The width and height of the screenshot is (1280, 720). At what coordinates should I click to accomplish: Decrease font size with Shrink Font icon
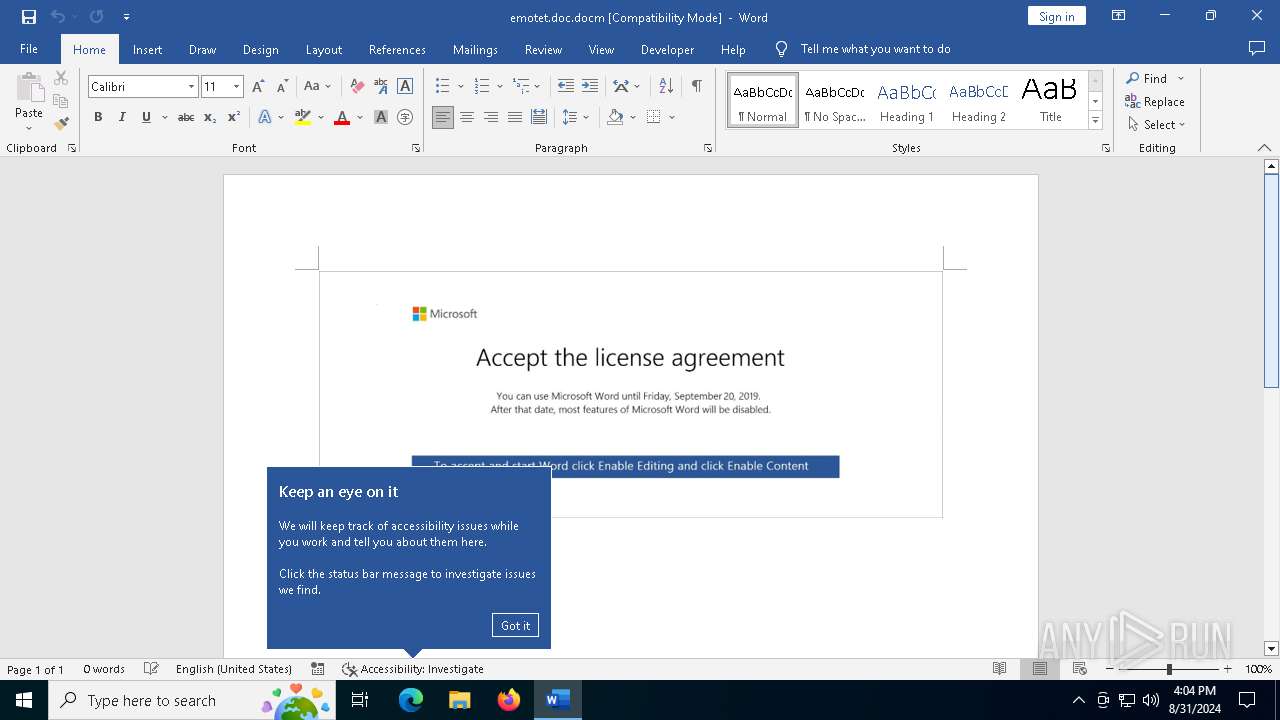[x=282, y=86]
